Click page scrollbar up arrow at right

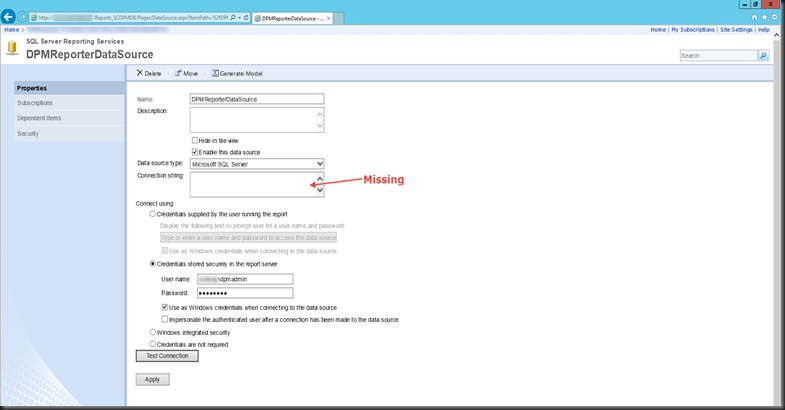[x=776, y=35]
